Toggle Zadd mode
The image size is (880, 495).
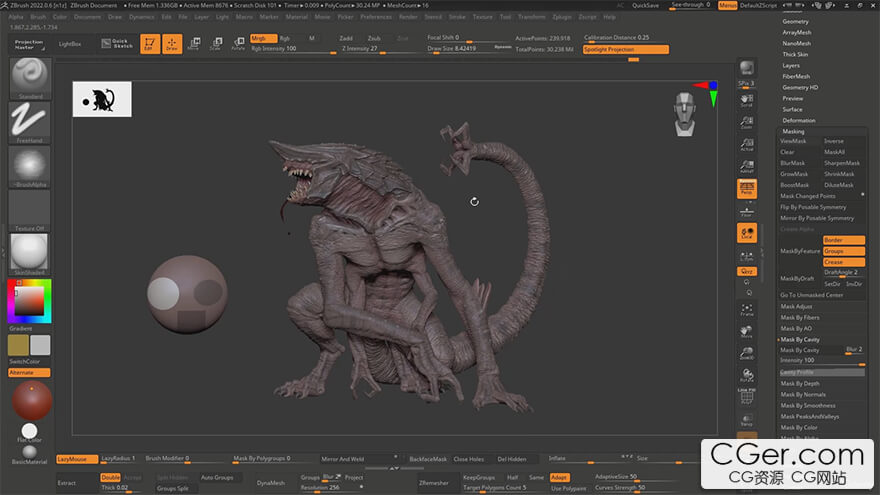pyautogui.click(x=346, y=38)
